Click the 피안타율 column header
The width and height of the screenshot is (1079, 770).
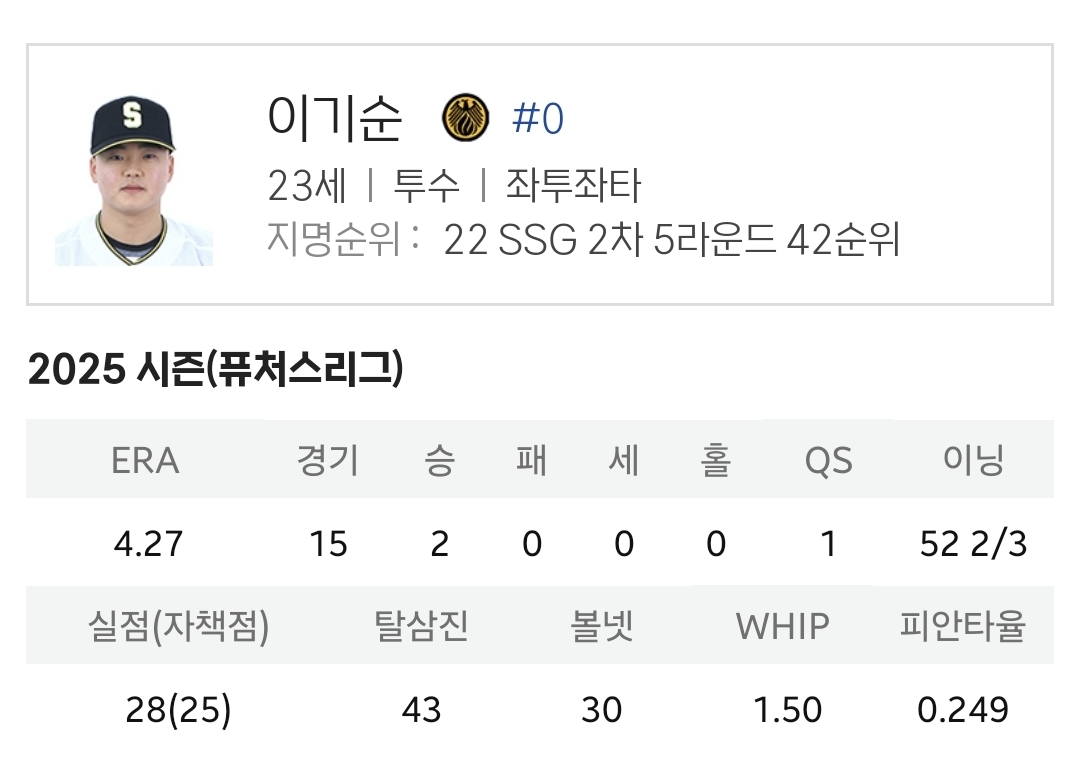click(x=963, y=625)
